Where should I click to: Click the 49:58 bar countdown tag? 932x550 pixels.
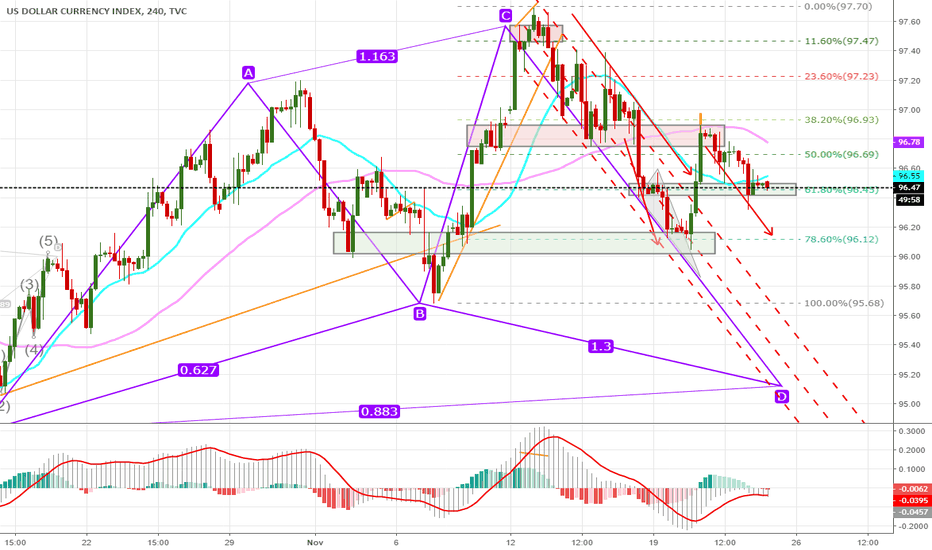point(909,200)
